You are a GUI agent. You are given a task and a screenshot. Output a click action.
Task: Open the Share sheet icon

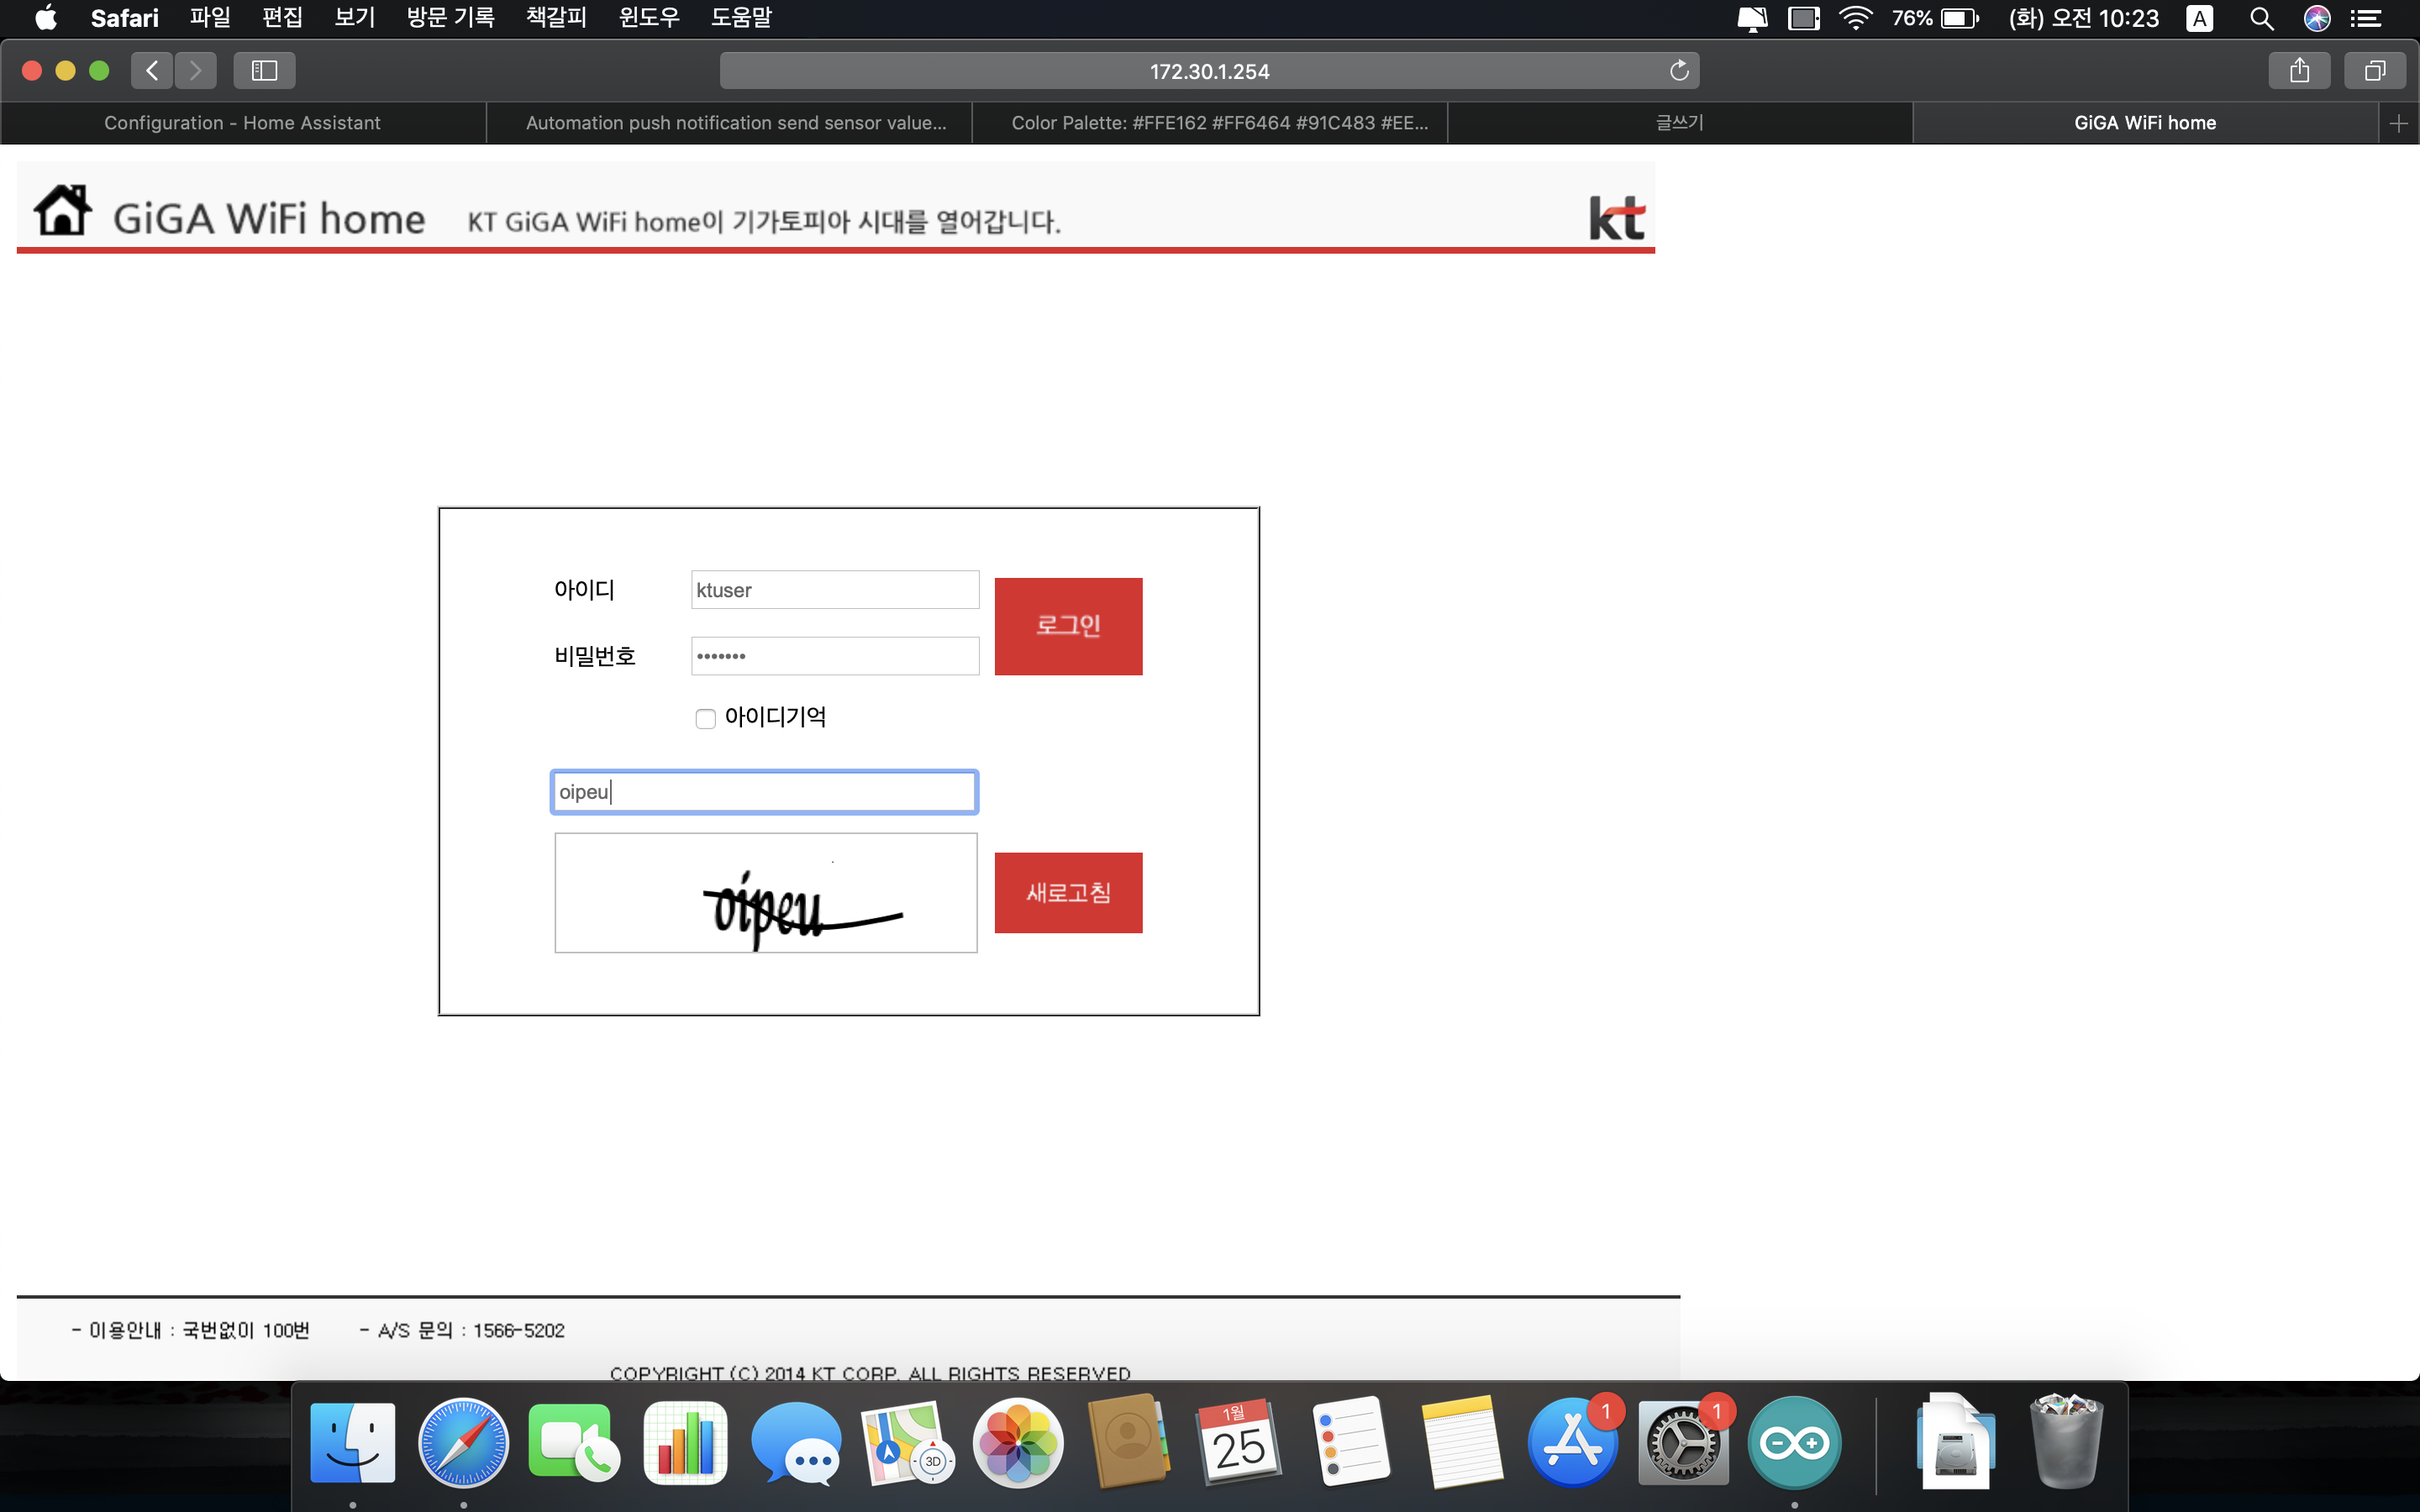click(x=2299, y=70)
